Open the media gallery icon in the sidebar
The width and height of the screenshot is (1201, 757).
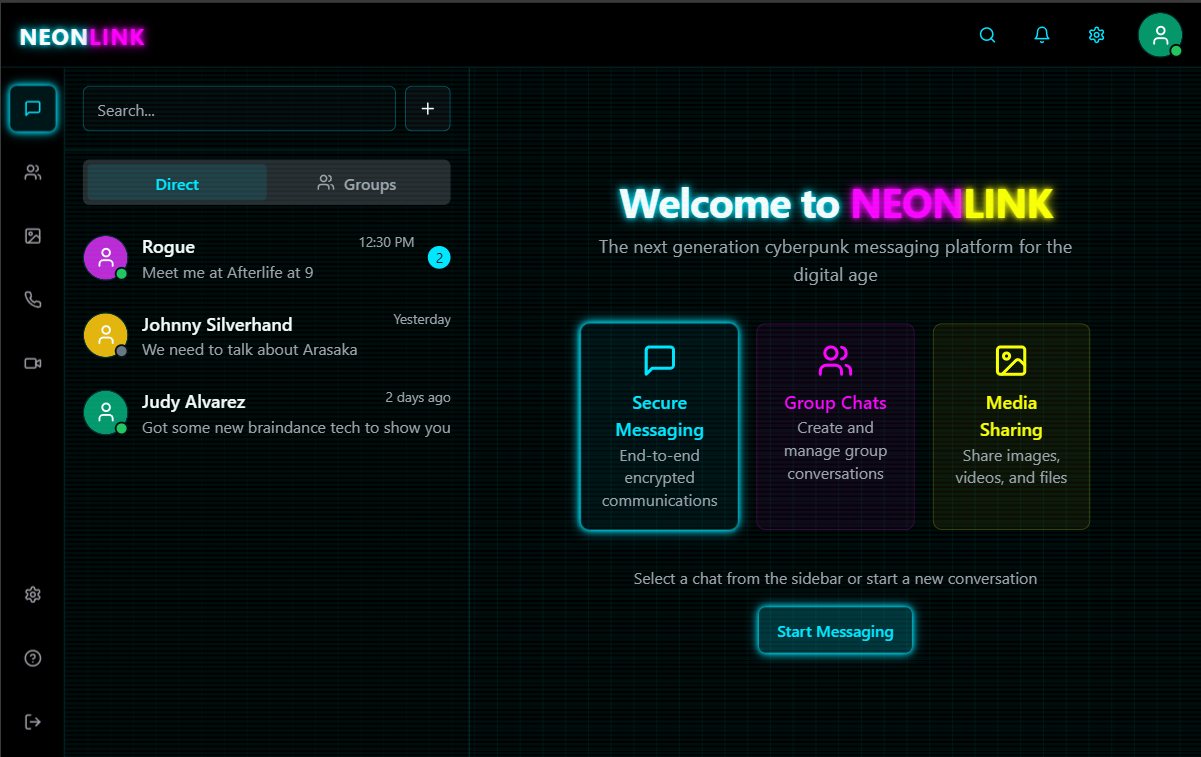click(x=33, y=236)
